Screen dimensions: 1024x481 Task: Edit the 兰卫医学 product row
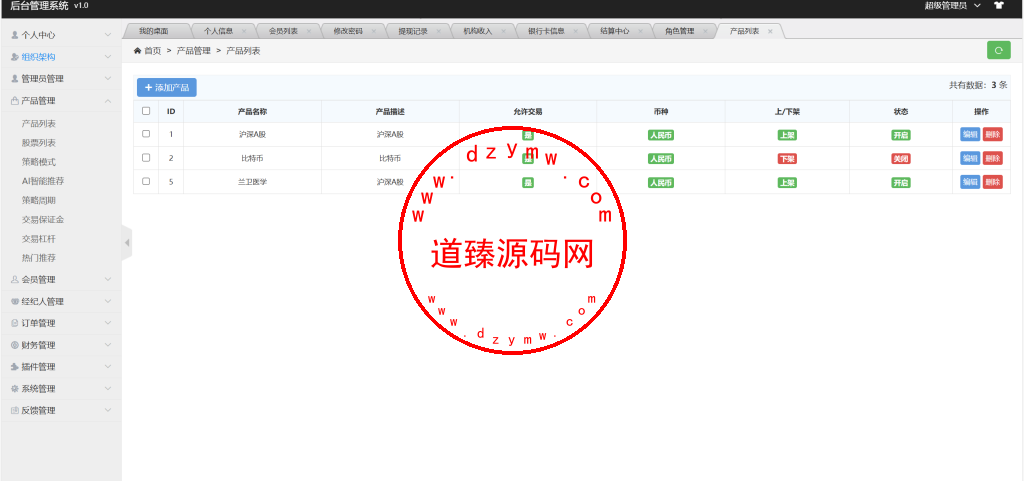pos(970,182)
